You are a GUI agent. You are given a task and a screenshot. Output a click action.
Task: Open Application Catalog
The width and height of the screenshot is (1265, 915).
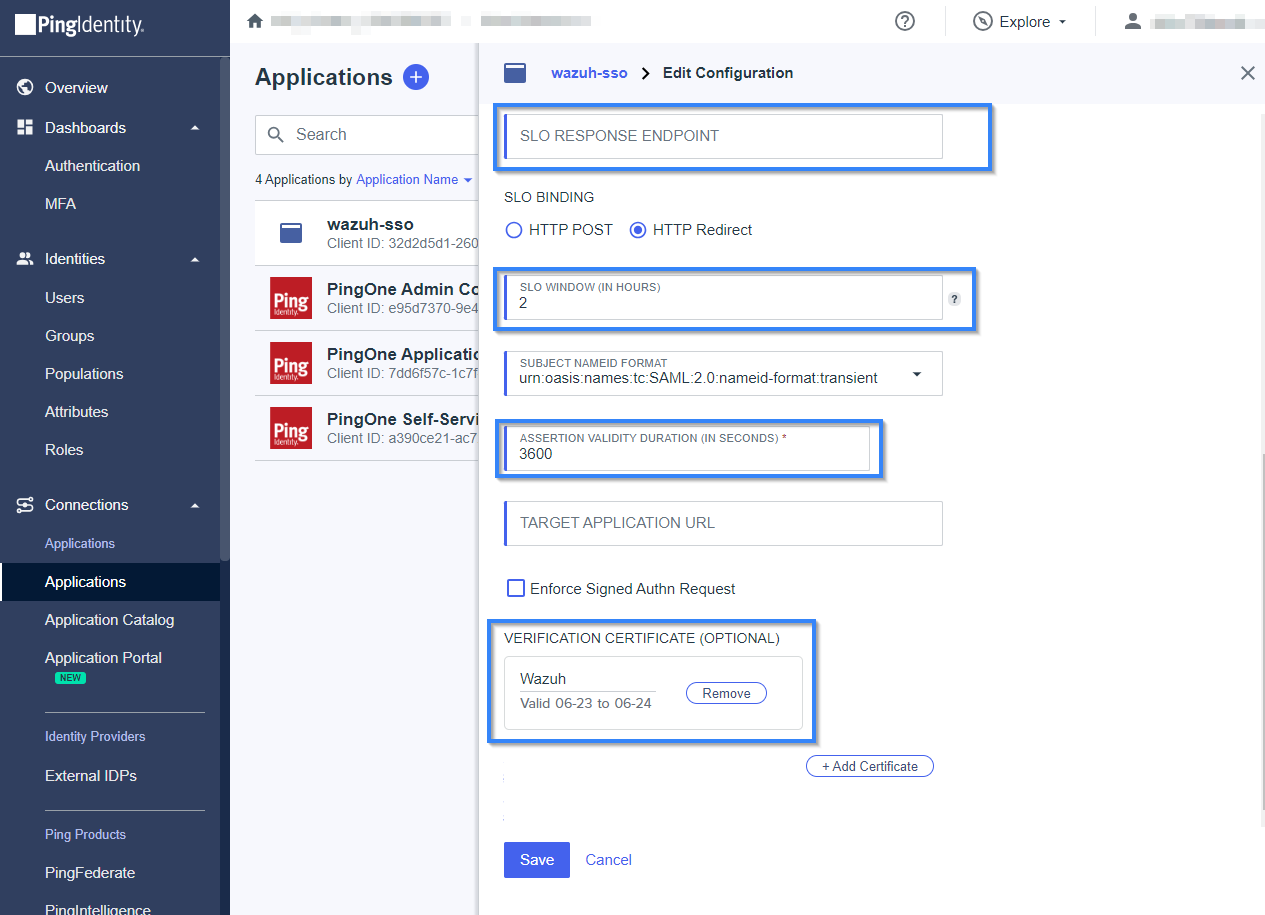(x=109, y=620)
